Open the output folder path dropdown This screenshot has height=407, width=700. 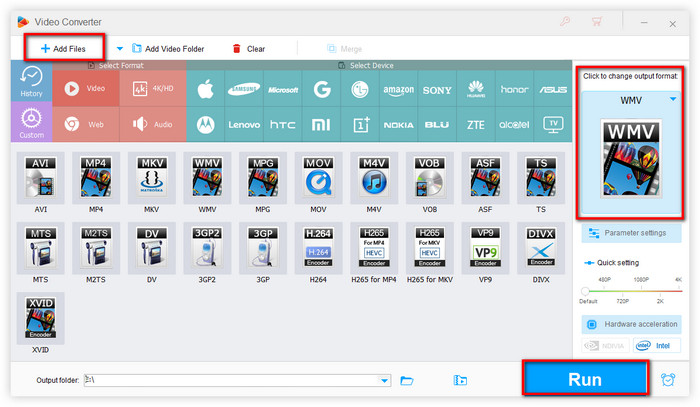384,381
